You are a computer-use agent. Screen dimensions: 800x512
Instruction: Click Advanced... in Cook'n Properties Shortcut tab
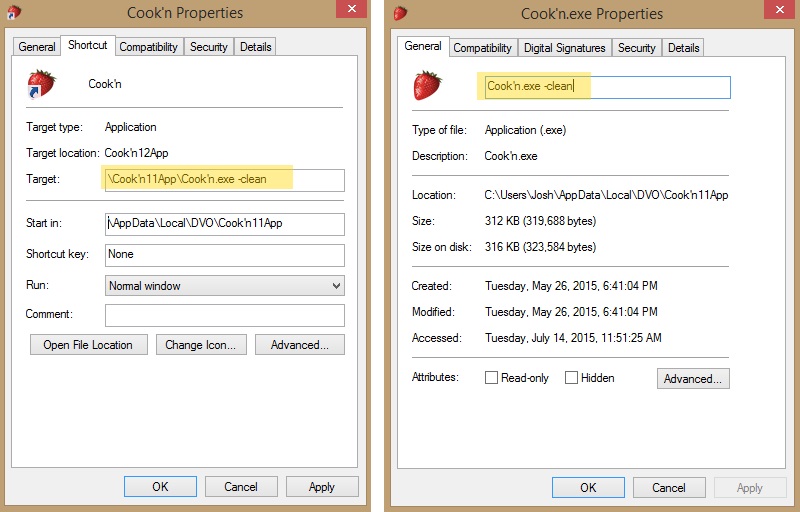point(300,345)
